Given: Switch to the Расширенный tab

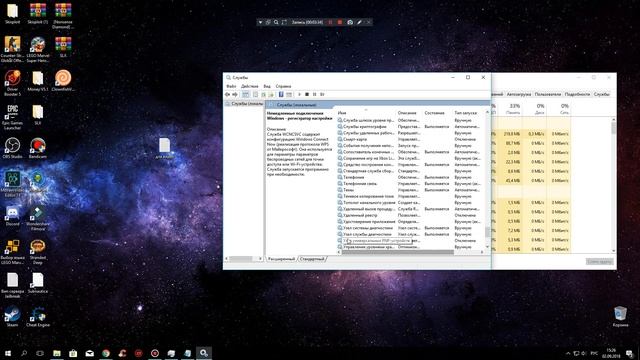Looking at the screenshot, I should (281, 259).
